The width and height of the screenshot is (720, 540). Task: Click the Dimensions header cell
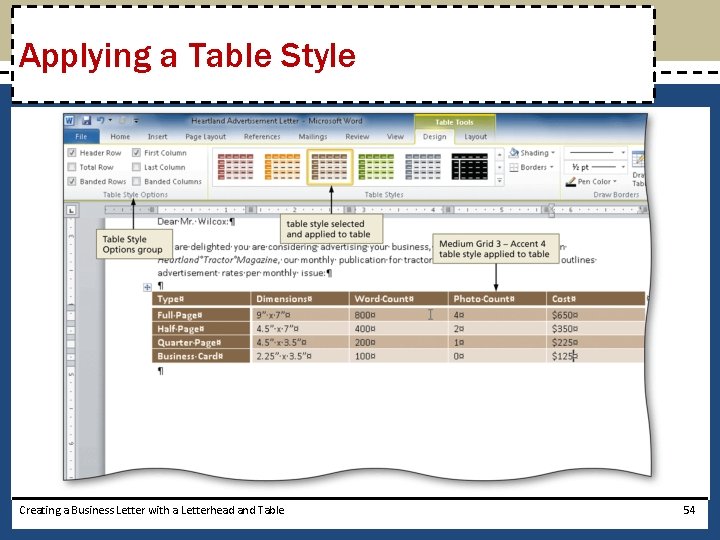coord(300,298)
